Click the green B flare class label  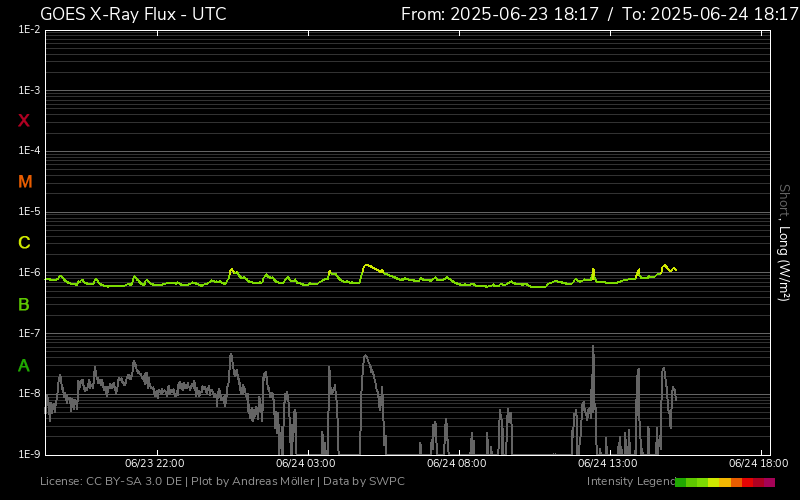[24, 304]
